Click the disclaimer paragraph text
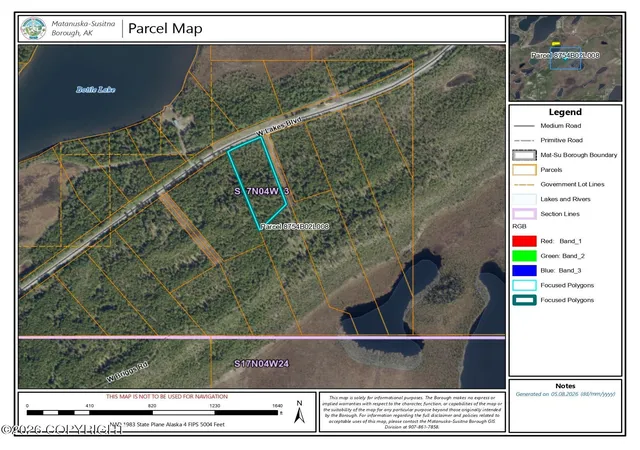640x450 pixels. [412, 412]
